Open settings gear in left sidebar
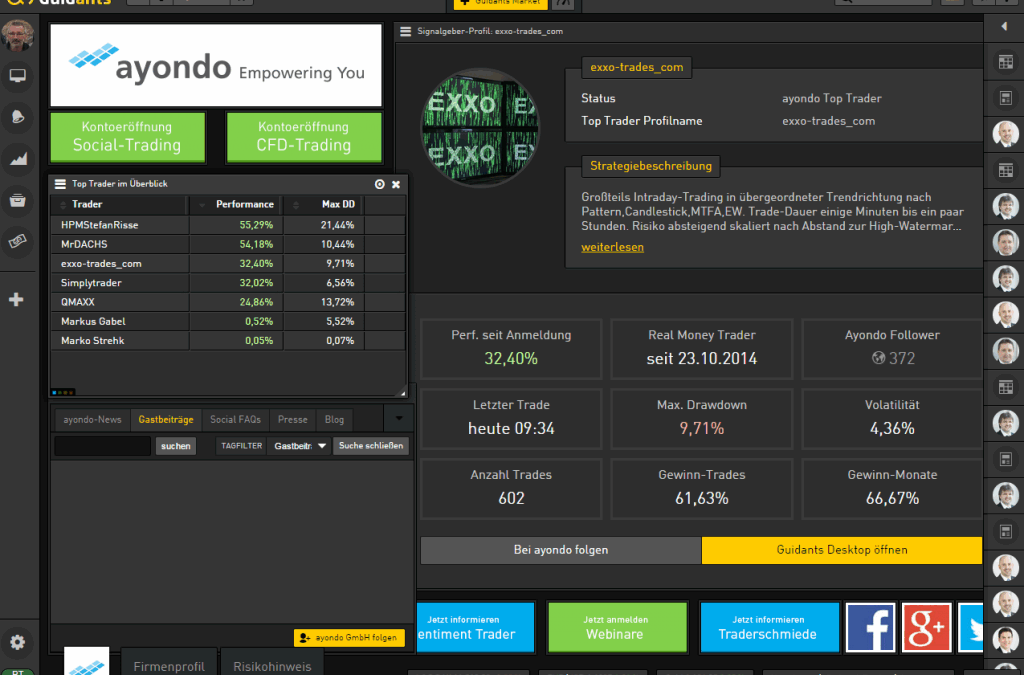This screenshot has width=1024, height=675. click(17, 642)
